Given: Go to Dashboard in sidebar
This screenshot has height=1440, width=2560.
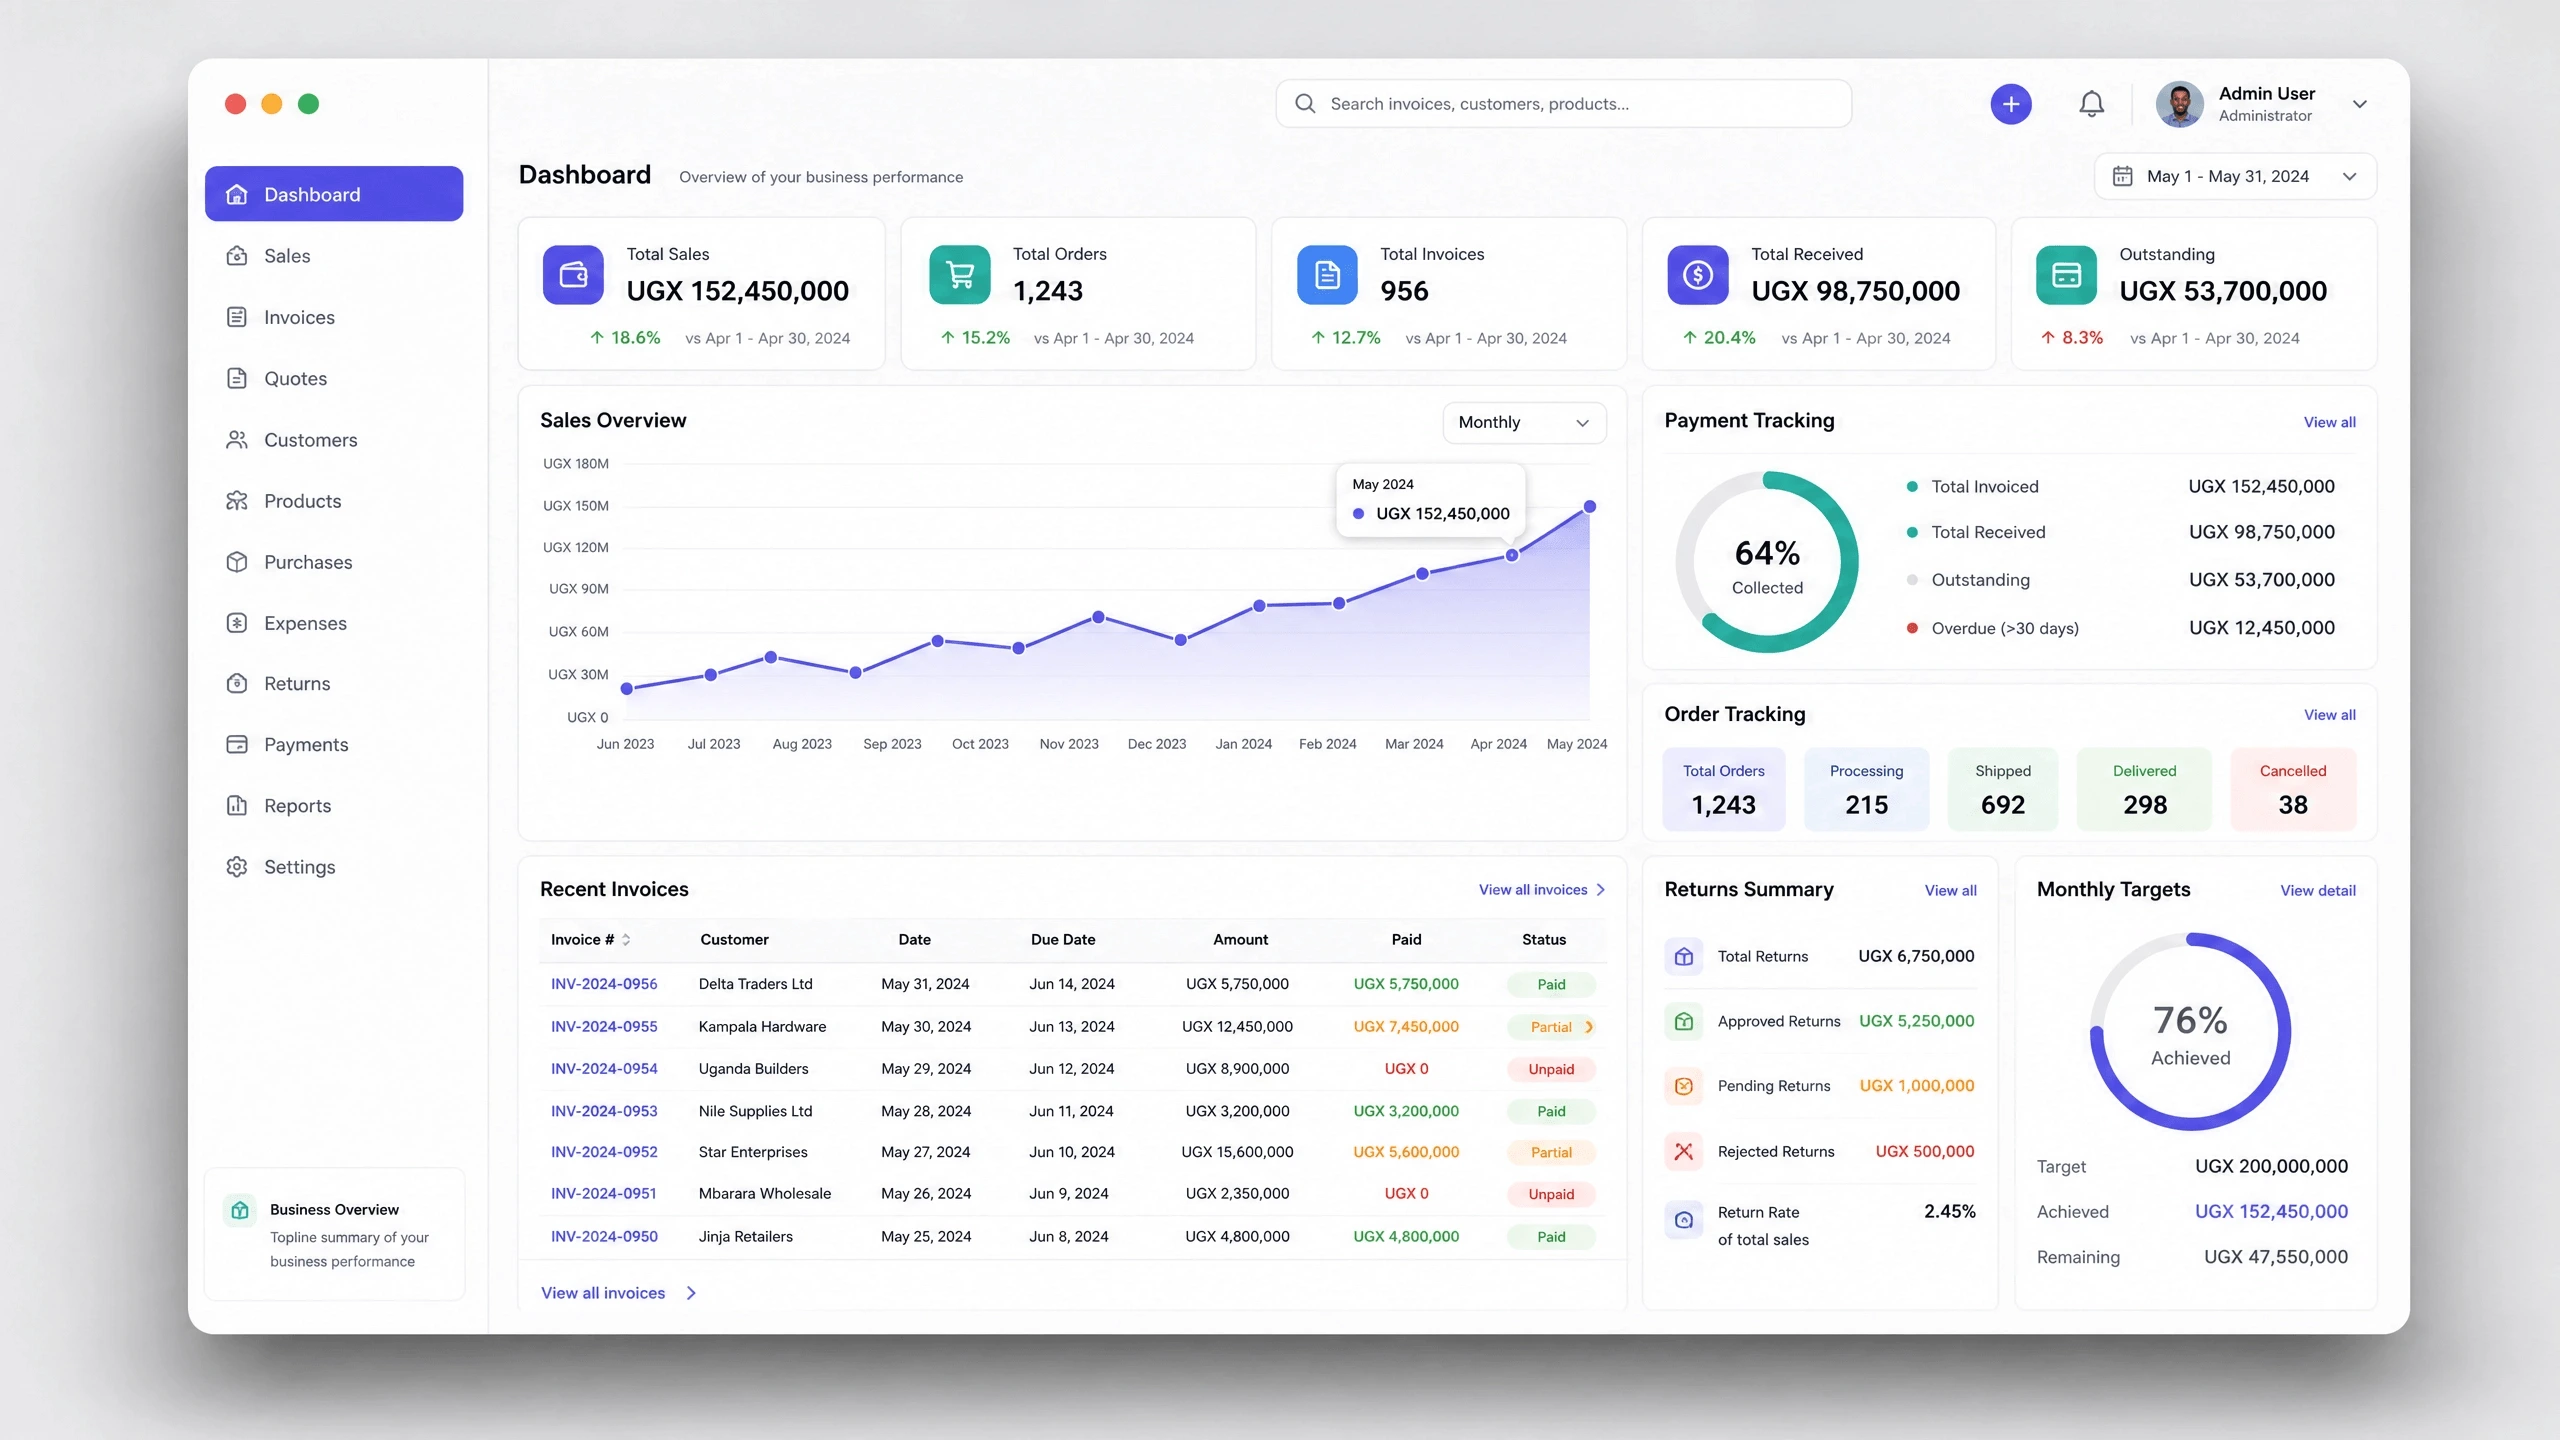Looking at the screenshot, I should coord(334,194).
